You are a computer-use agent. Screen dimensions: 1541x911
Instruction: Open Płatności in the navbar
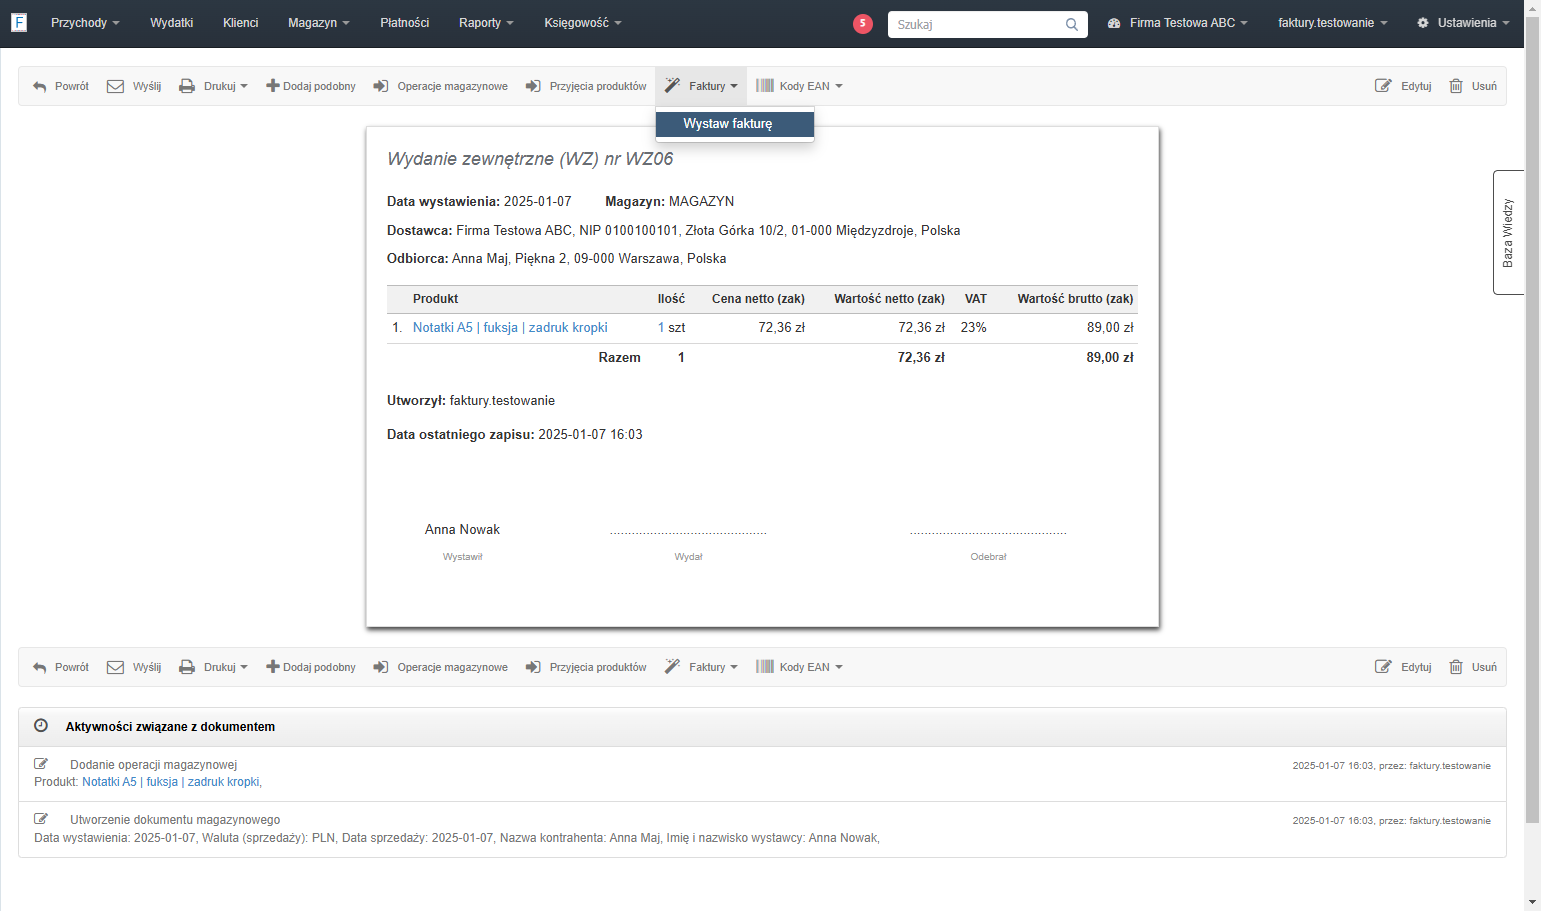click(x=405, y=23)
